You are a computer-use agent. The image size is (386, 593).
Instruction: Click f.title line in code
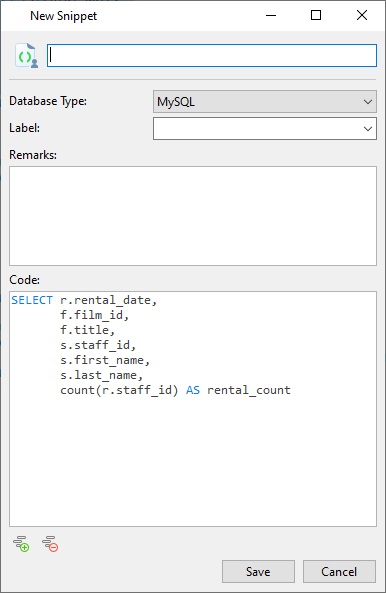87,330
